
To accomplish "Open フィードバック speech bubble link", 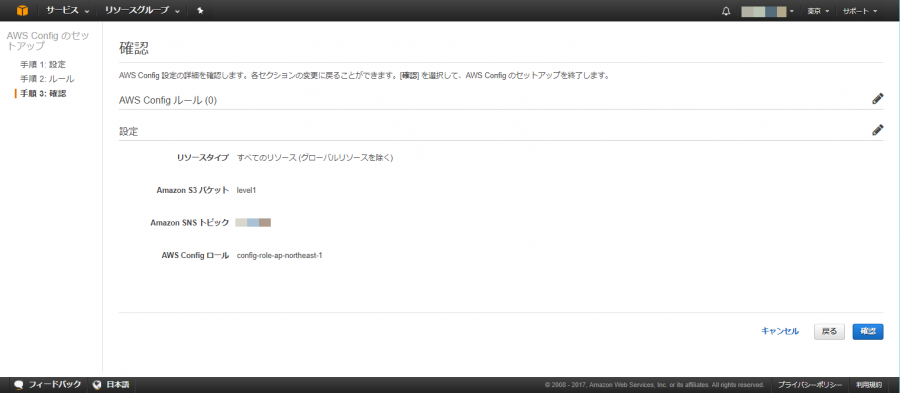I will (x=48, y=384).
